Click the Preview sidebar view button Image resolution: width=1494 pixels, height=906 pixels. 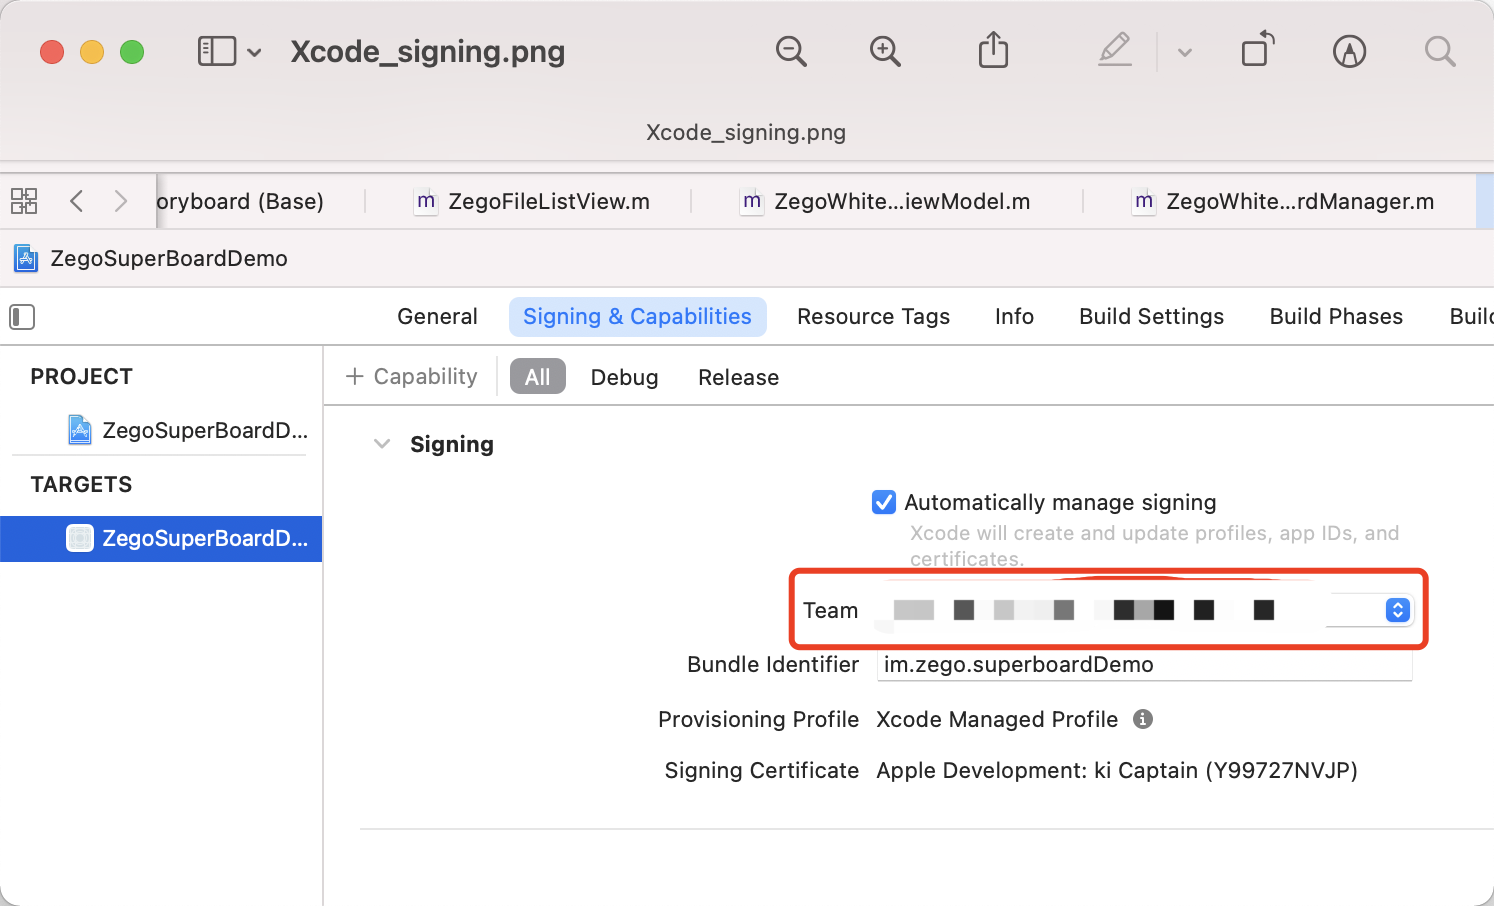217,51
